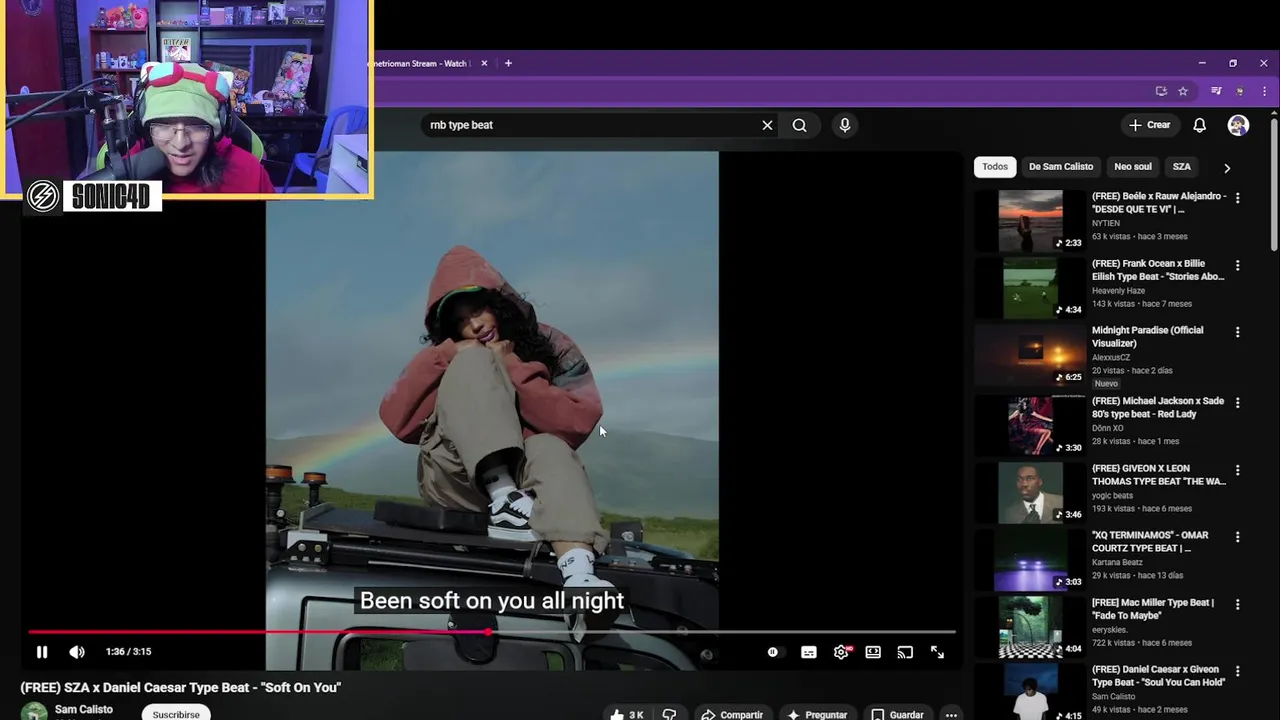Select the 'Neo soul' filter chip
1280x720 pixels.
[x=1133, y=167]
